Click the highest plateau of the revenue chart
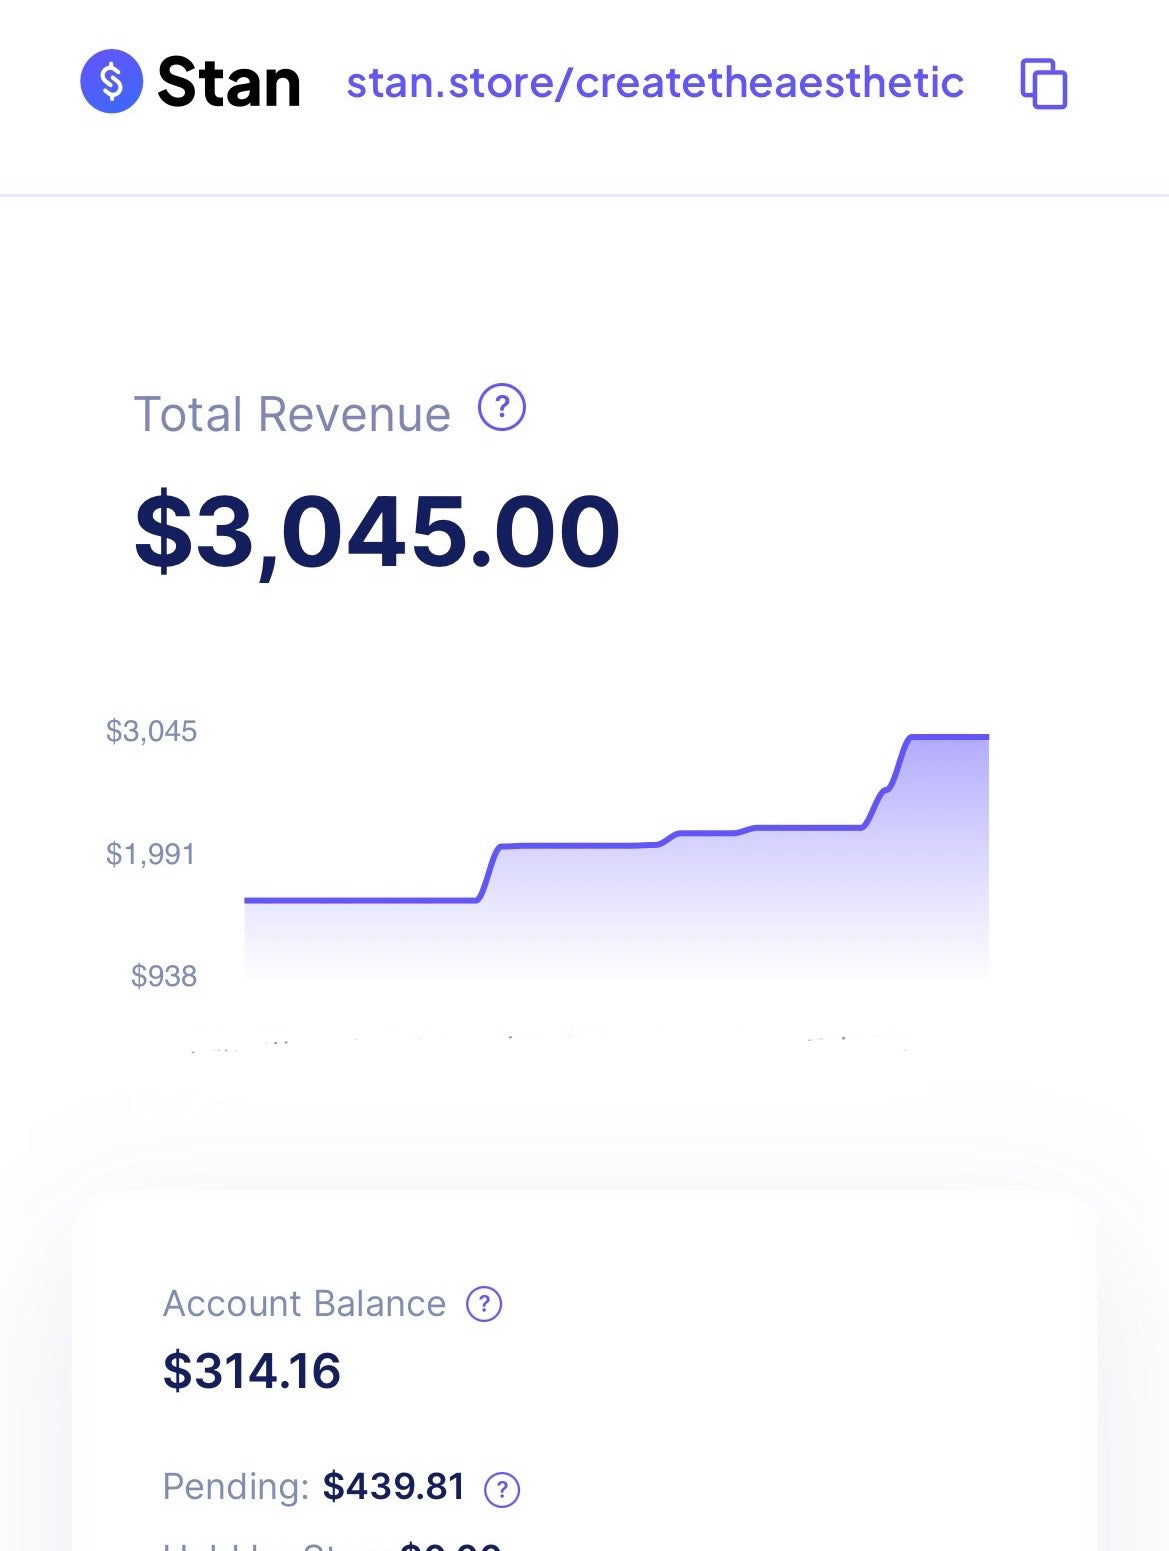Viewport: 1169px width, 1551px height. point(950,737)
